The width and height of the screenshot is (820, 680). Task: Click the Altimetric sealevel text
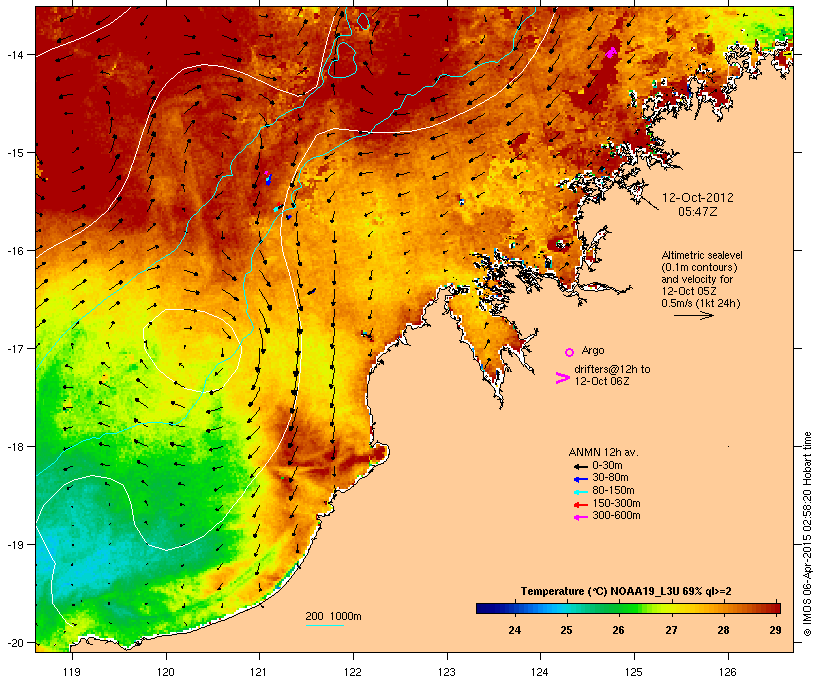point(702,255)
